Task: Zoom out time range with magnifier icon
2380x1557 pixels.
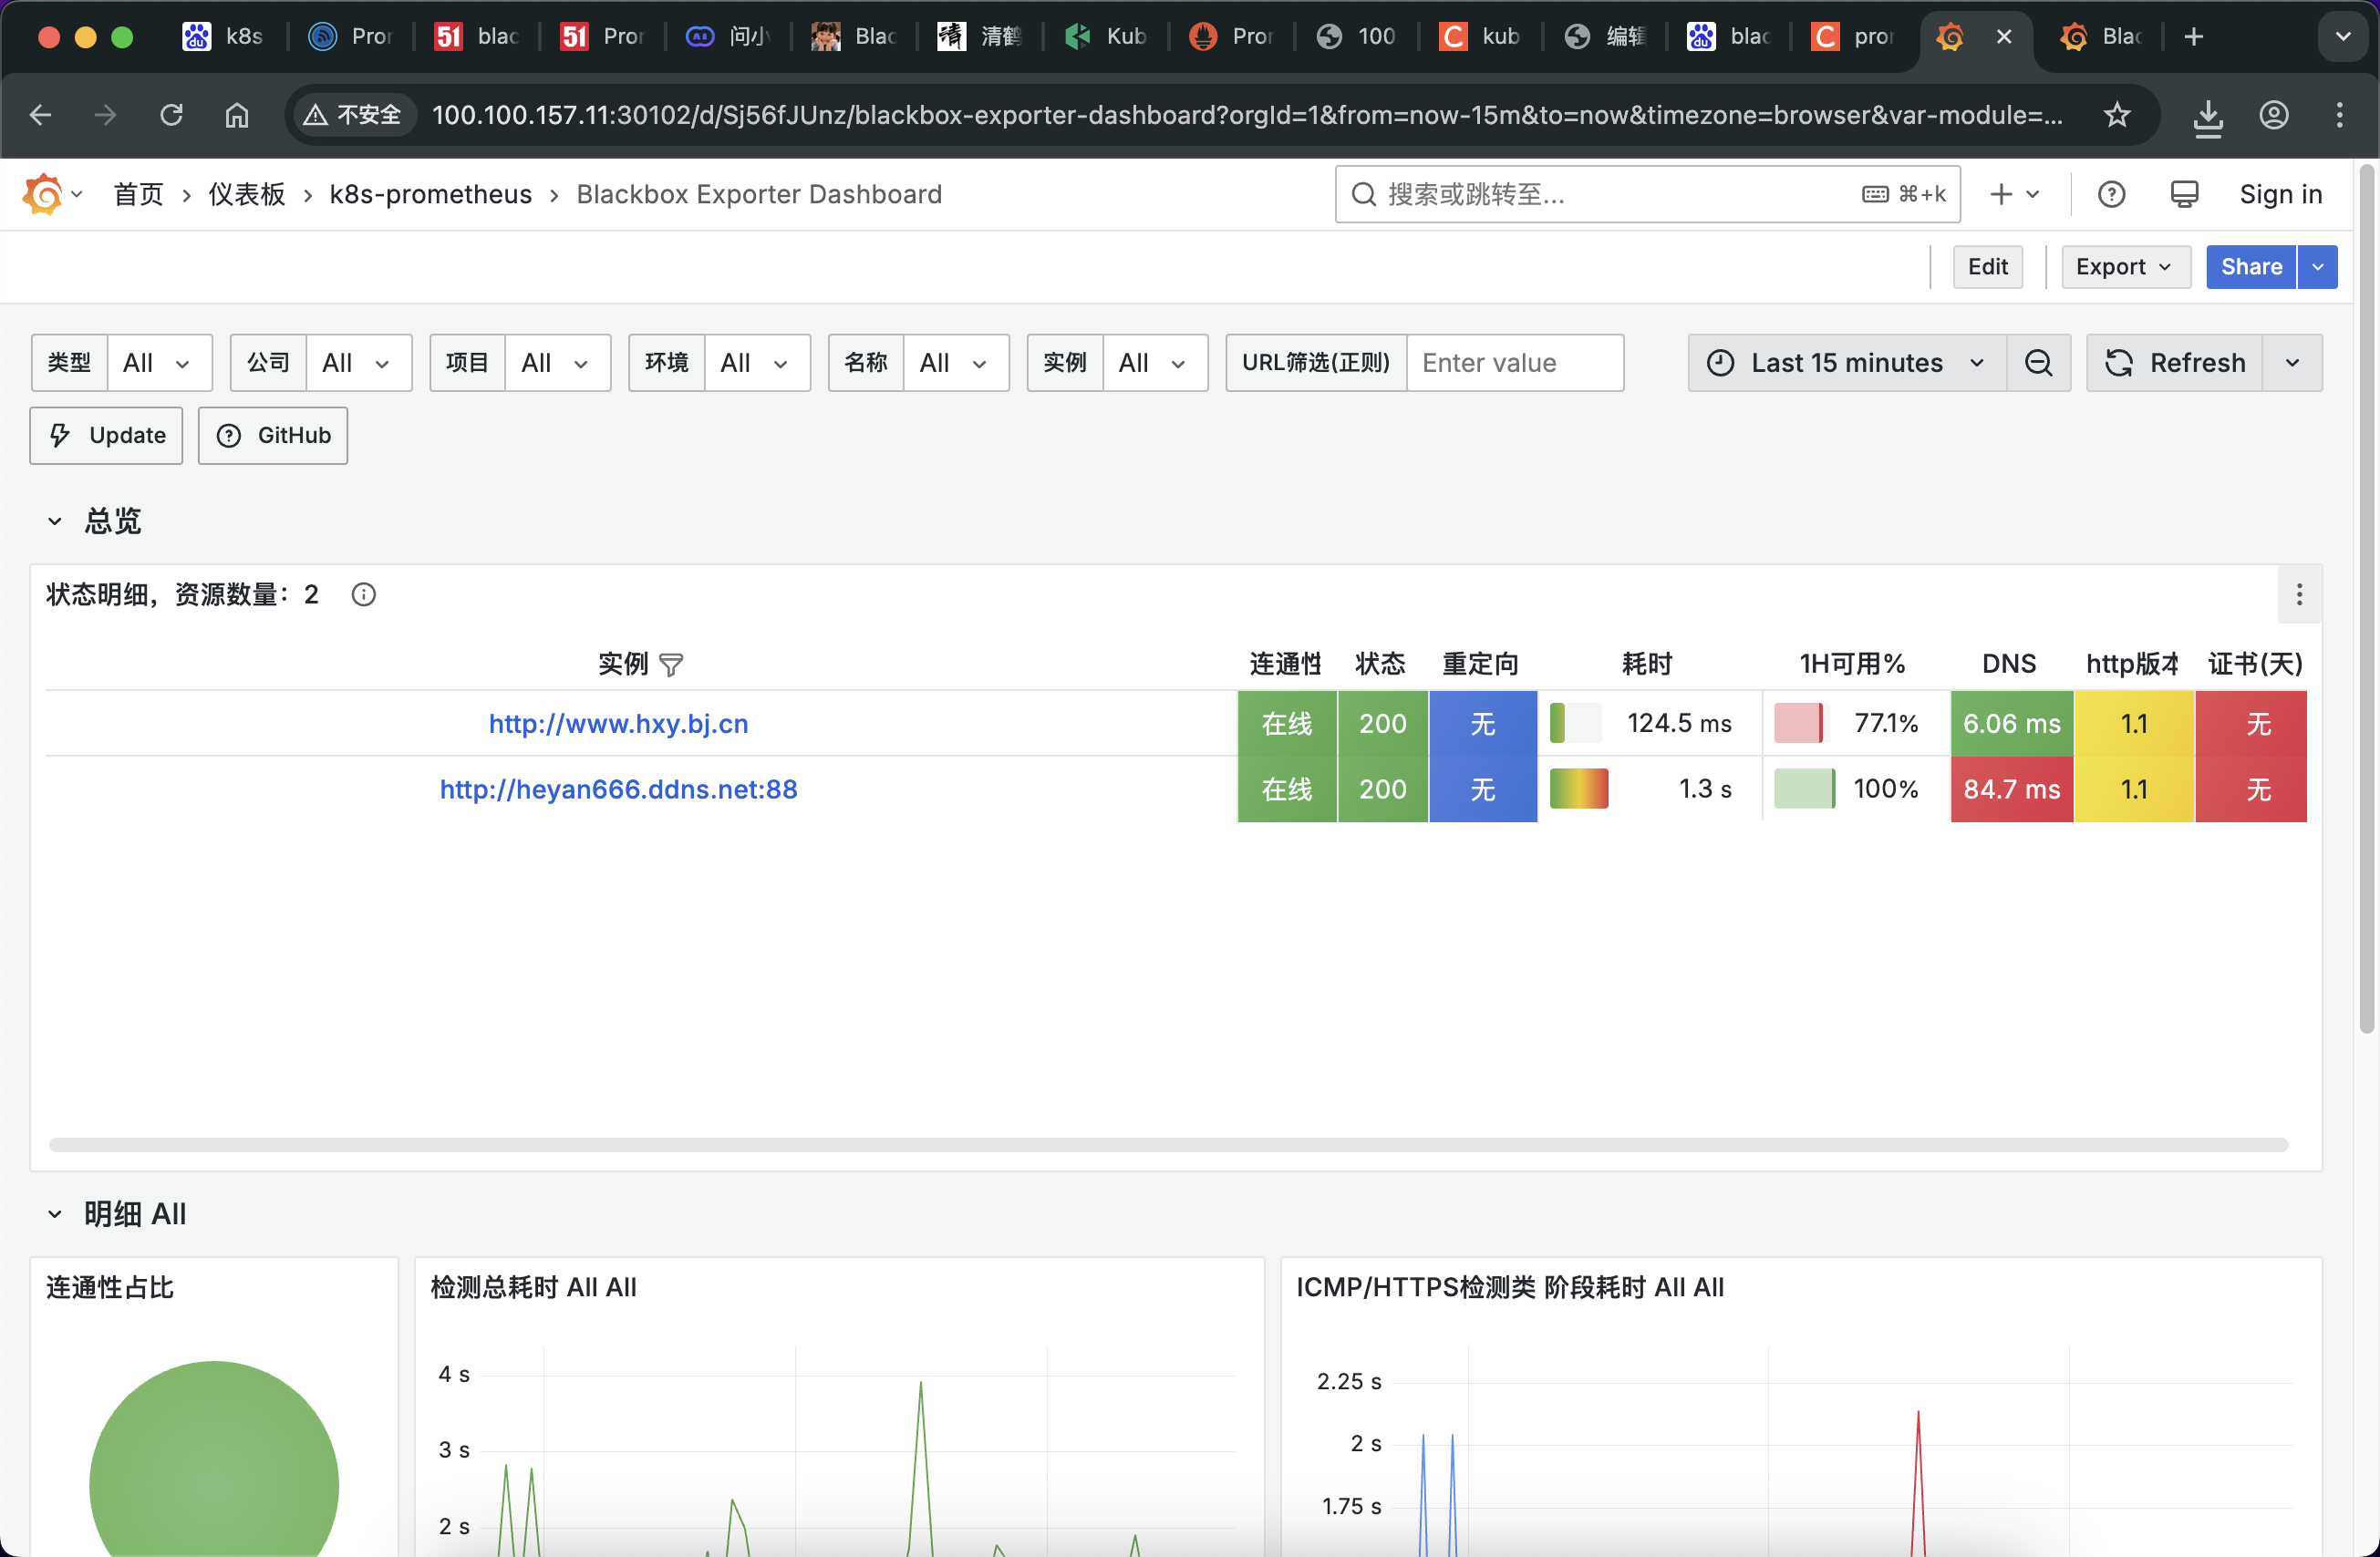Action: coord(2039,363)
